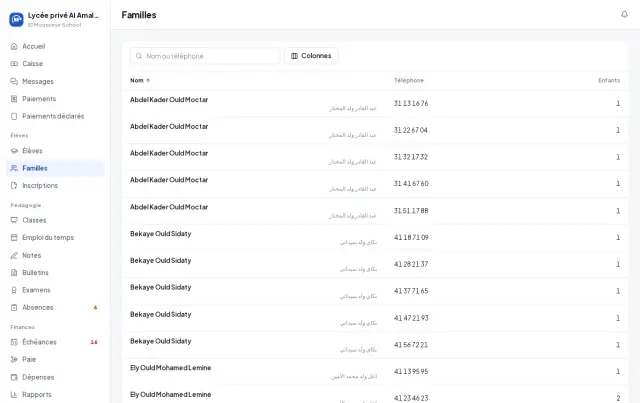Screen dimensions: 640x403
Task: Open the Classes menu item
Action: [55, 220]
